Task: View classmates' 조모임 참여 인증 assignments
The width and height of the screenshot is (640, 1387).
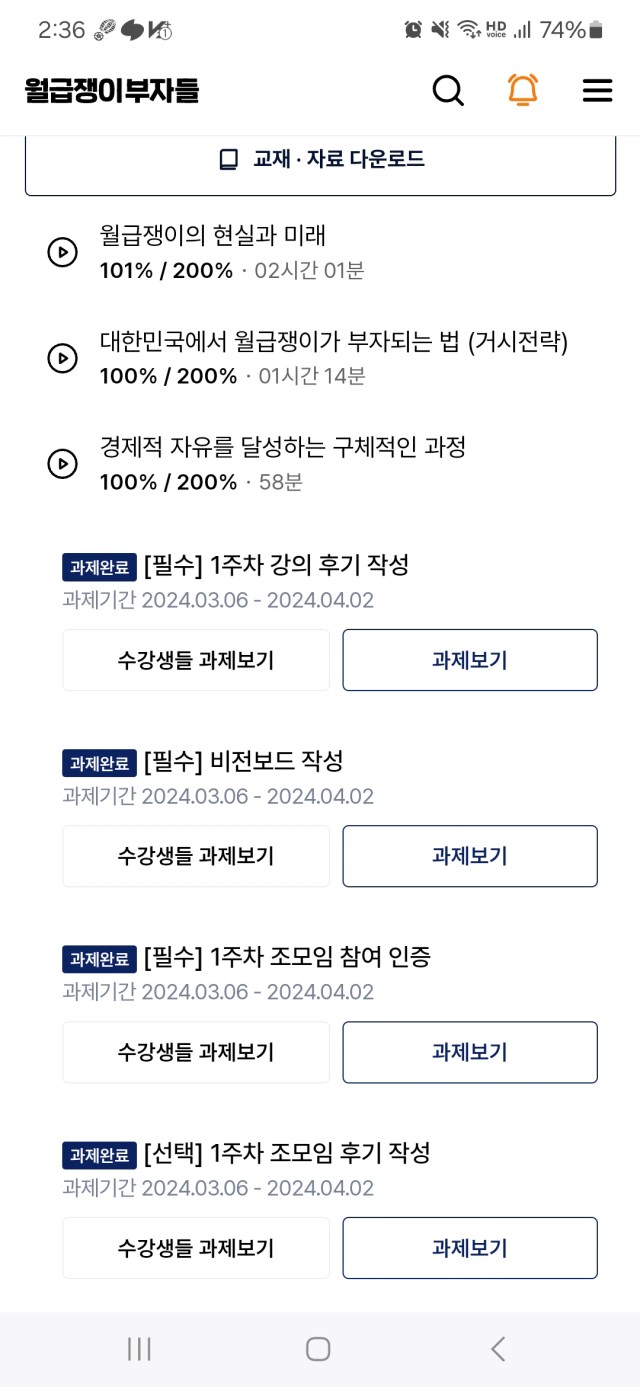Action: 196,1052
